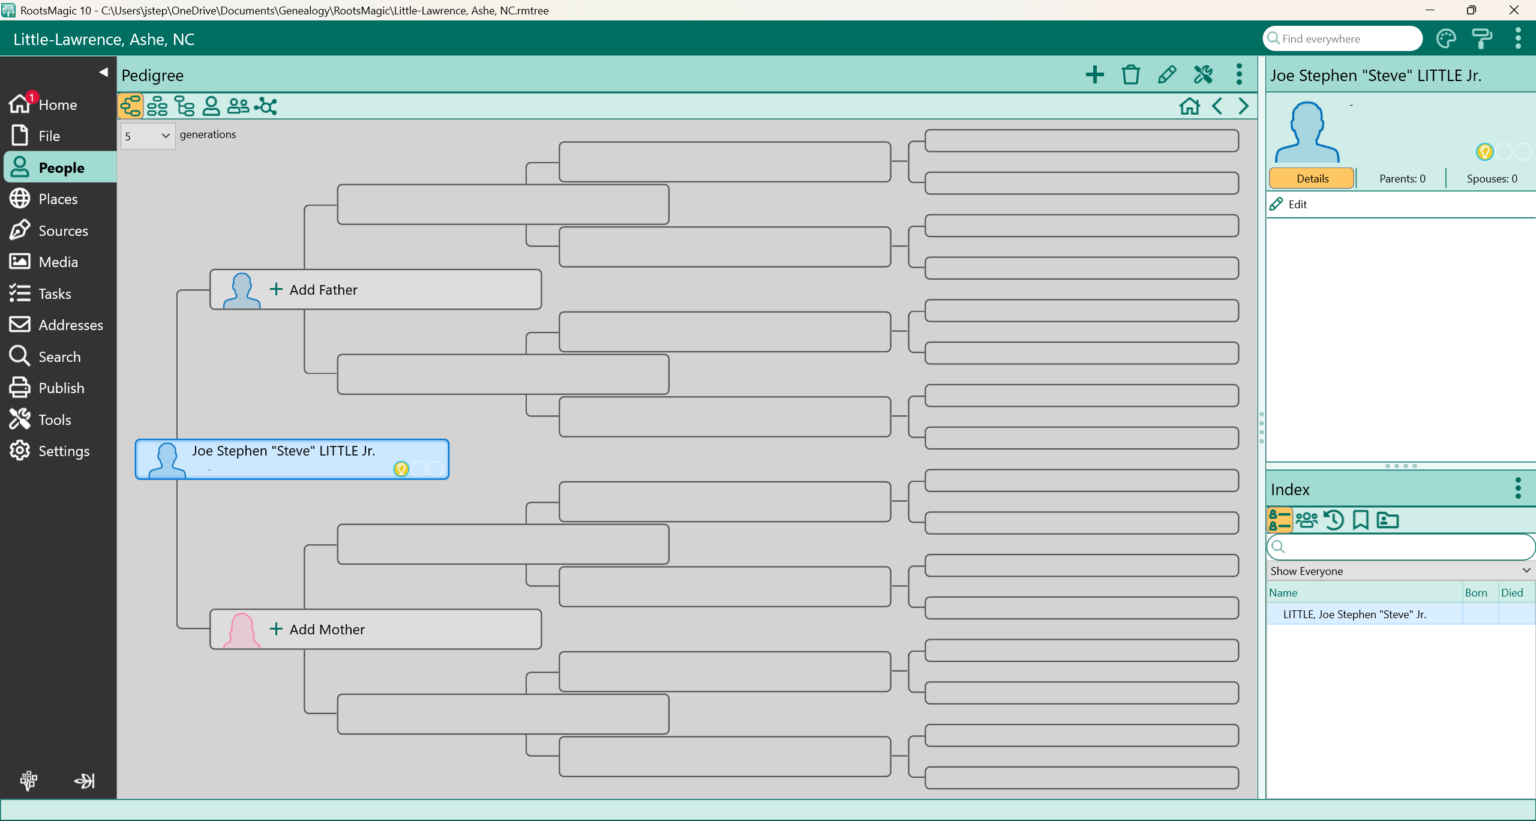Image resolution: width=1536 pixels, height=821 pixels.
Task: Toggle the yellow lightbulb on Joe's pedigree card
Action: click(x=401, y=468)
